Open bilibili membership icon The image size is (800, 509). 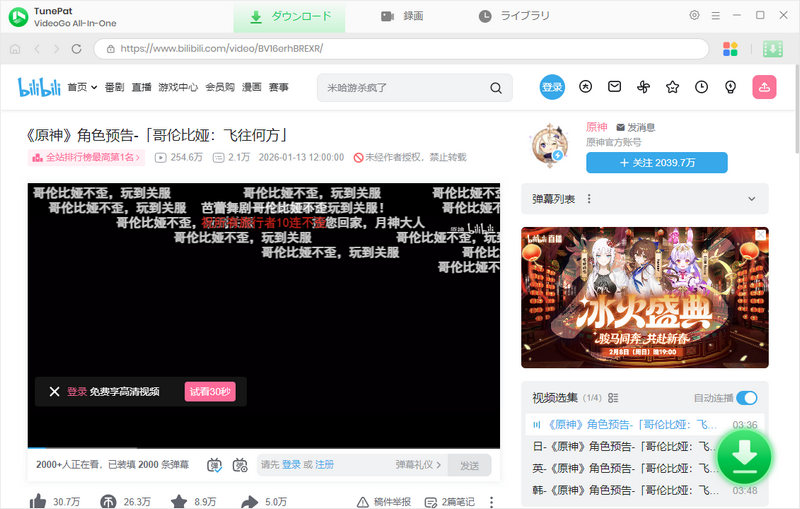pyautogui.click(x=585, y=87)
